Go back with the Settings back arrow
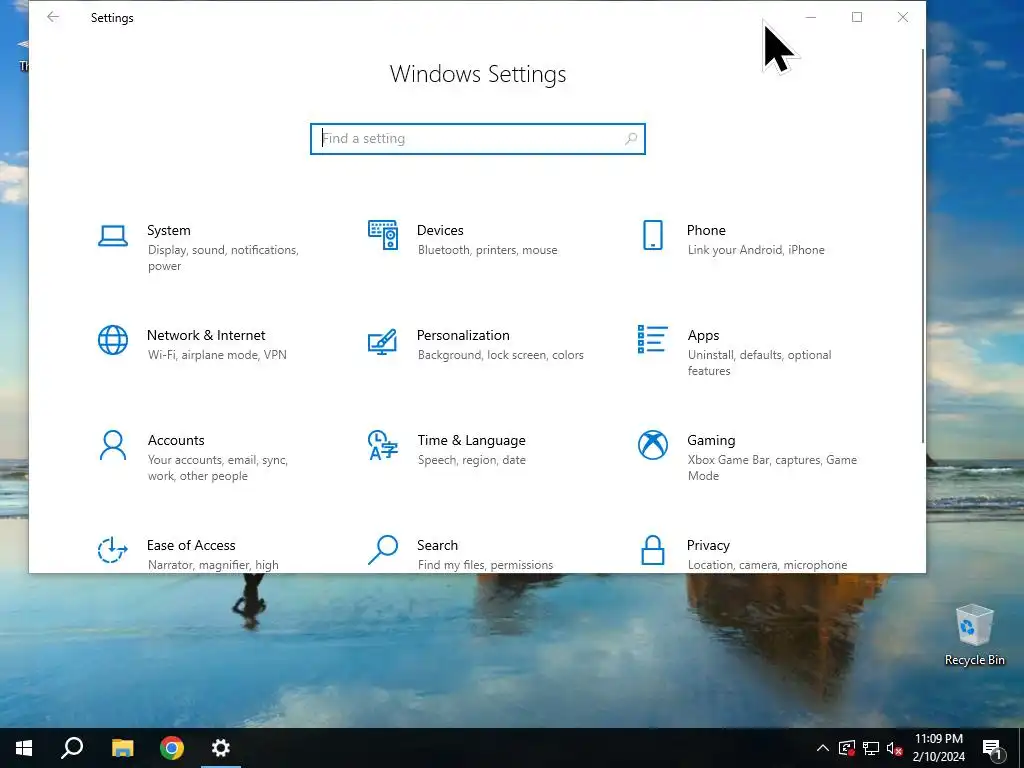Image resolution: width=1024 pixels, height=768 pixels. (x=53, y=18)
